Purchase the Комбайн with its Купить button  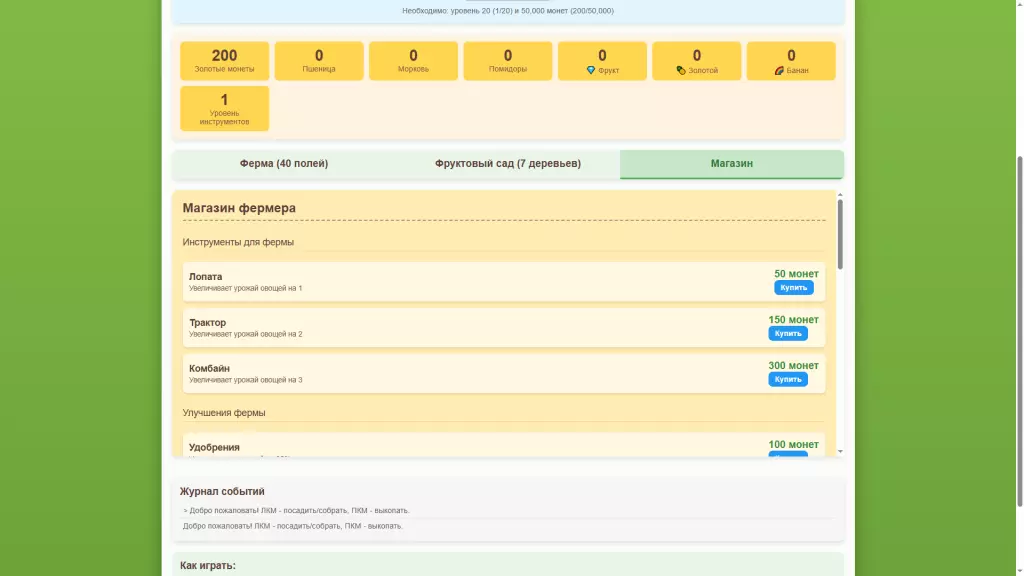coord(788,380)
